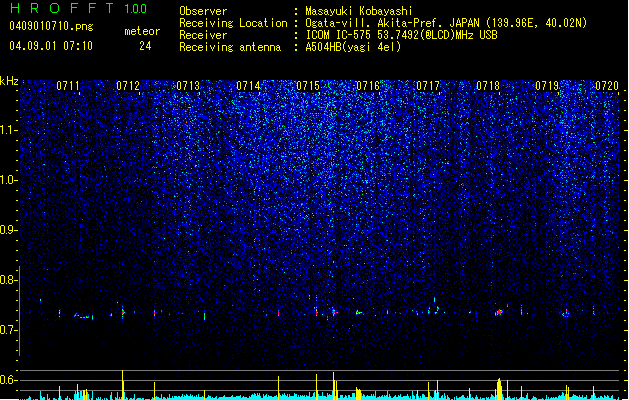Click the wide yellow peak cluster near 0718
The width and height of the screenshot is (629, 400).
coord(499,389)
